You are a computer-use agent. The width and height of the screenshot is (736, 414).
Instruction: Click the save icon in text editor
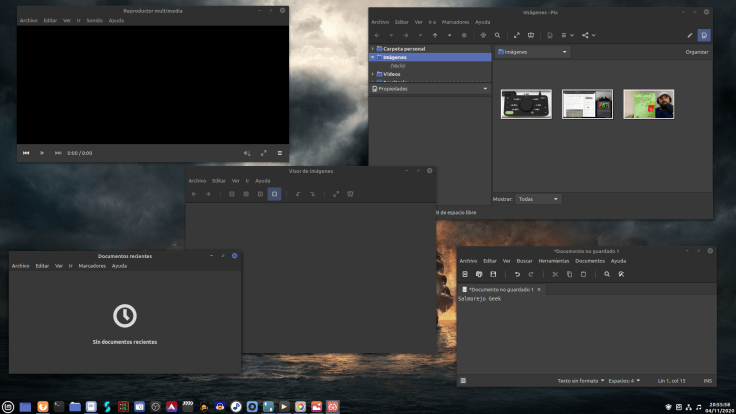[493, 274]
